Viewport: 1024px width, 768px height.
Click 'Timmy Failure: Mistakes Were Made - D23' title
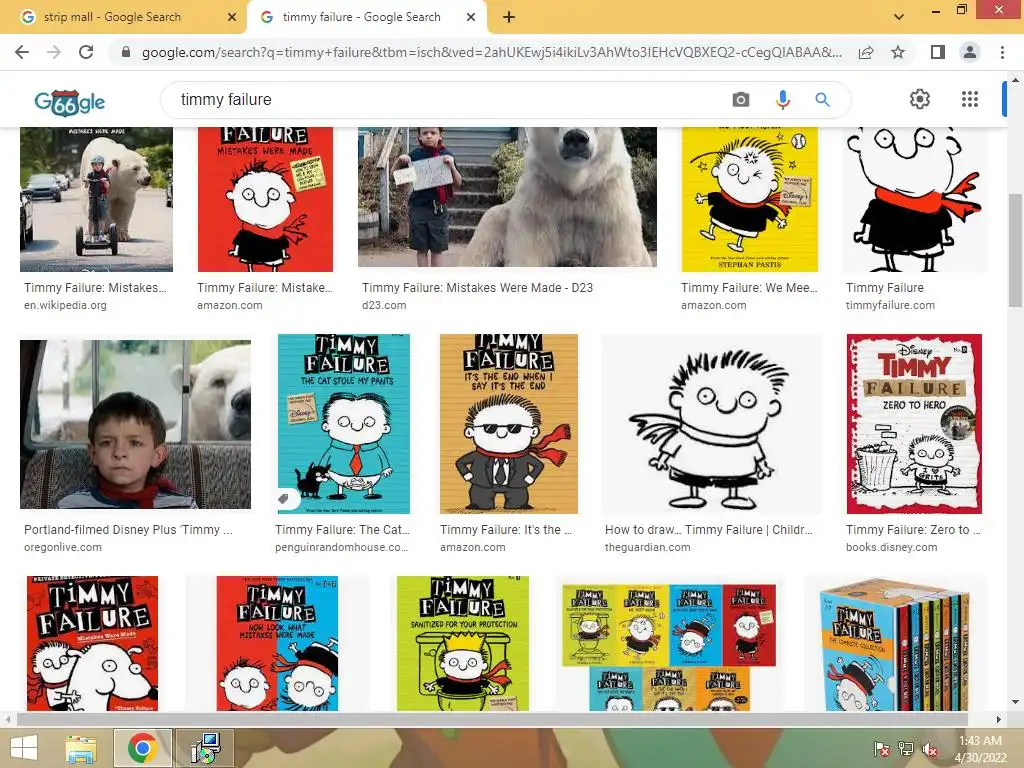pos(477,288)
